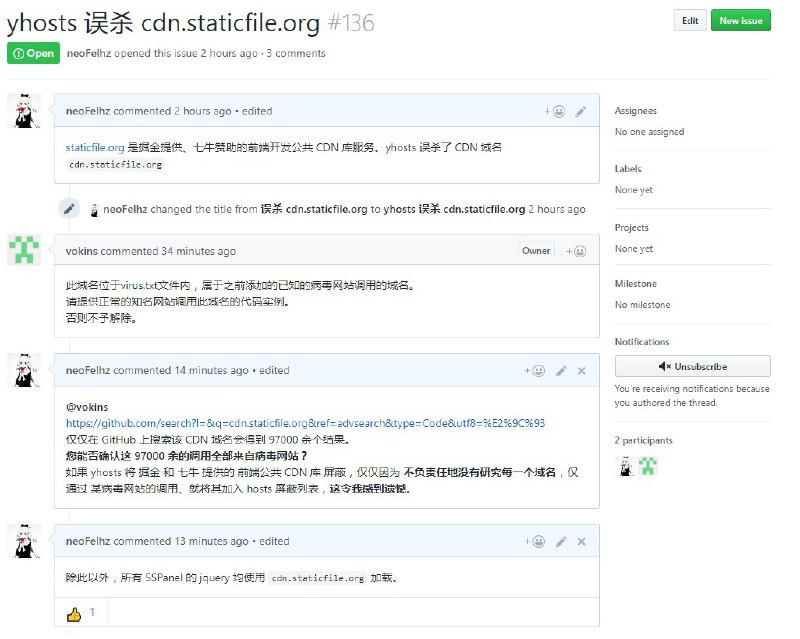Open neoFelhz's avatar on first comment
800x639 pixels.
24,111
